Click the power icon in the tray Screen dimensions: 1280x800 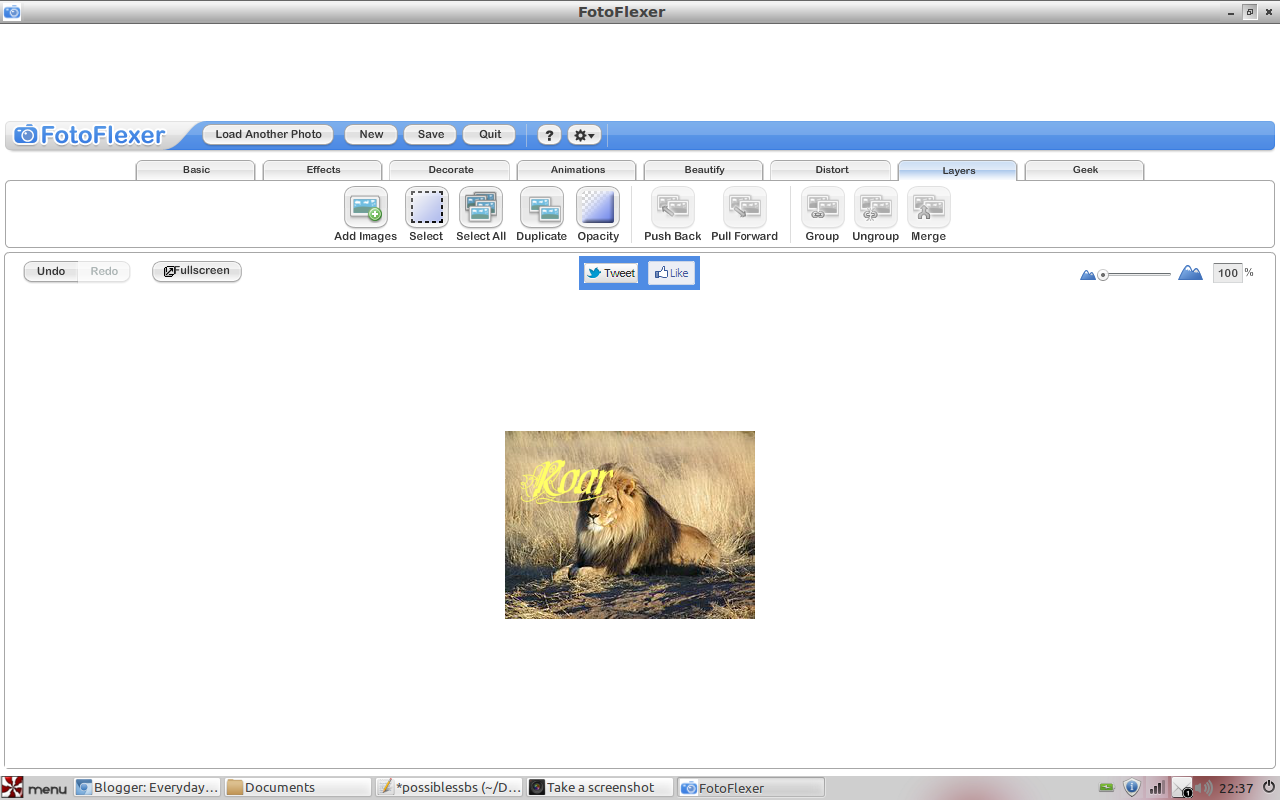coord(1268,787)
